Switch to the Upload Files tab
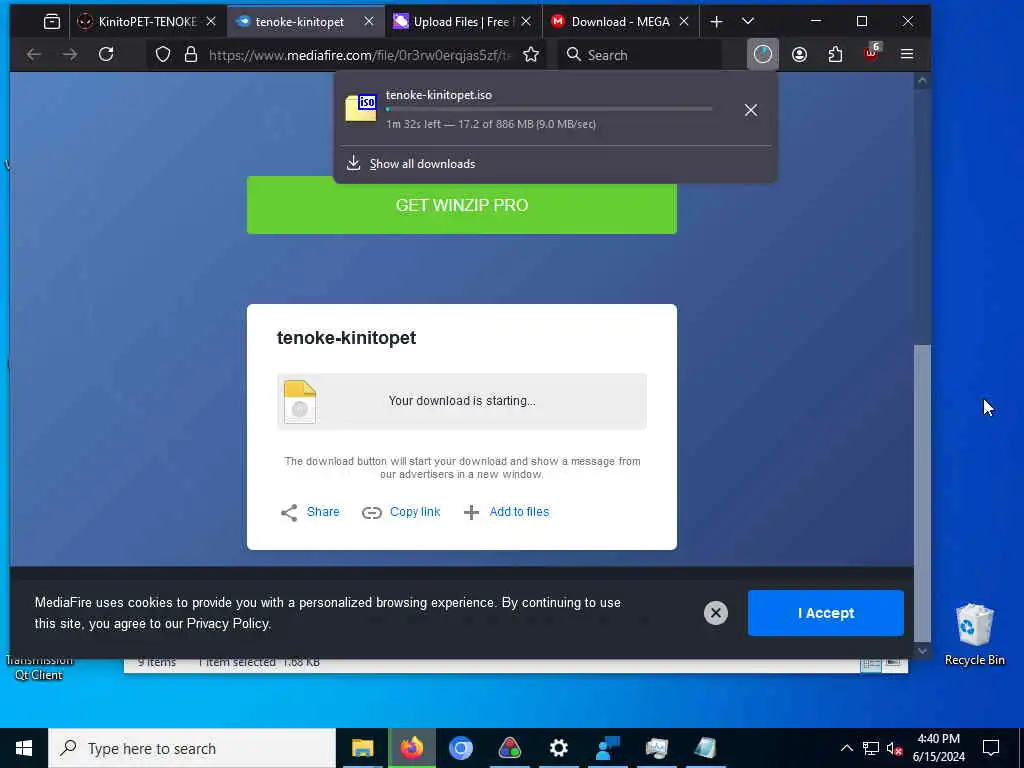This screenshot has width=1024, height=768. click(461, 22)
